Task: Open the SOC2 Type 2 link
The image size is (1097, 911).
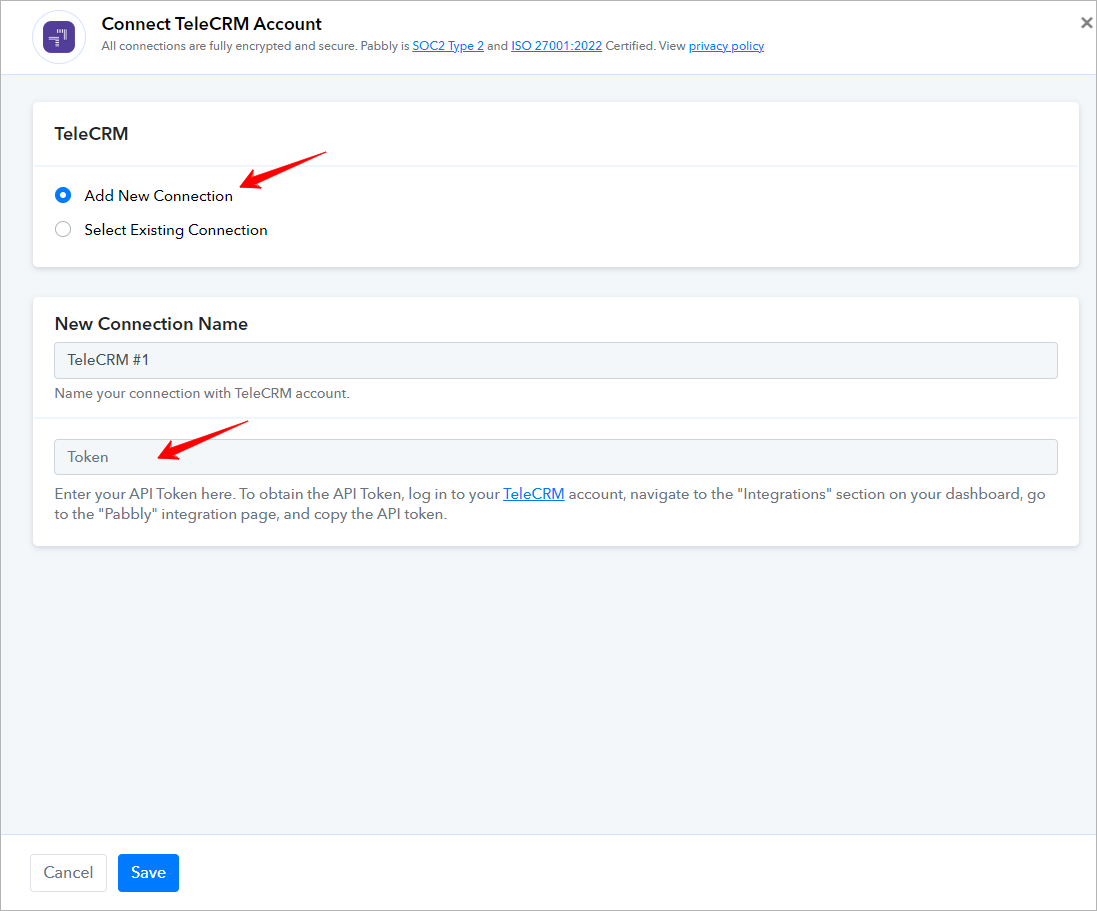Action: 448,45
